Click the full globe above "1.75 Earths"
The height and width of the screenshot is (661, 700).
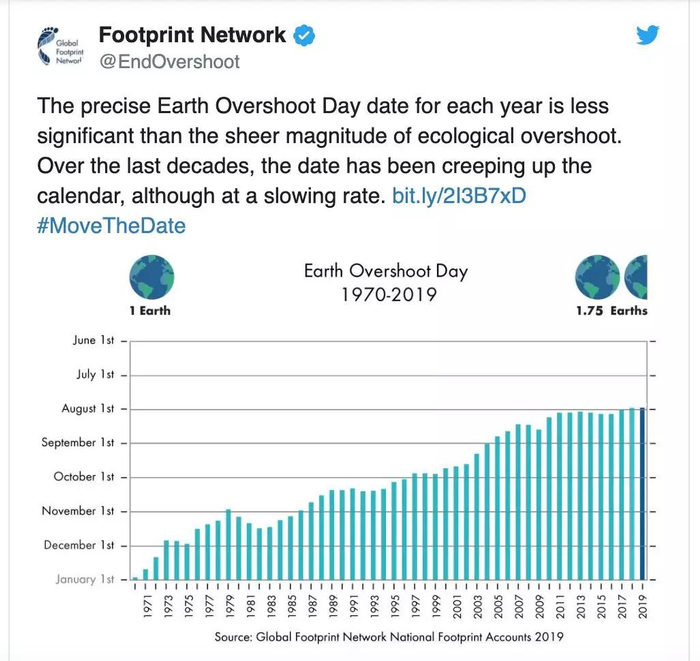tap(596, 276)
